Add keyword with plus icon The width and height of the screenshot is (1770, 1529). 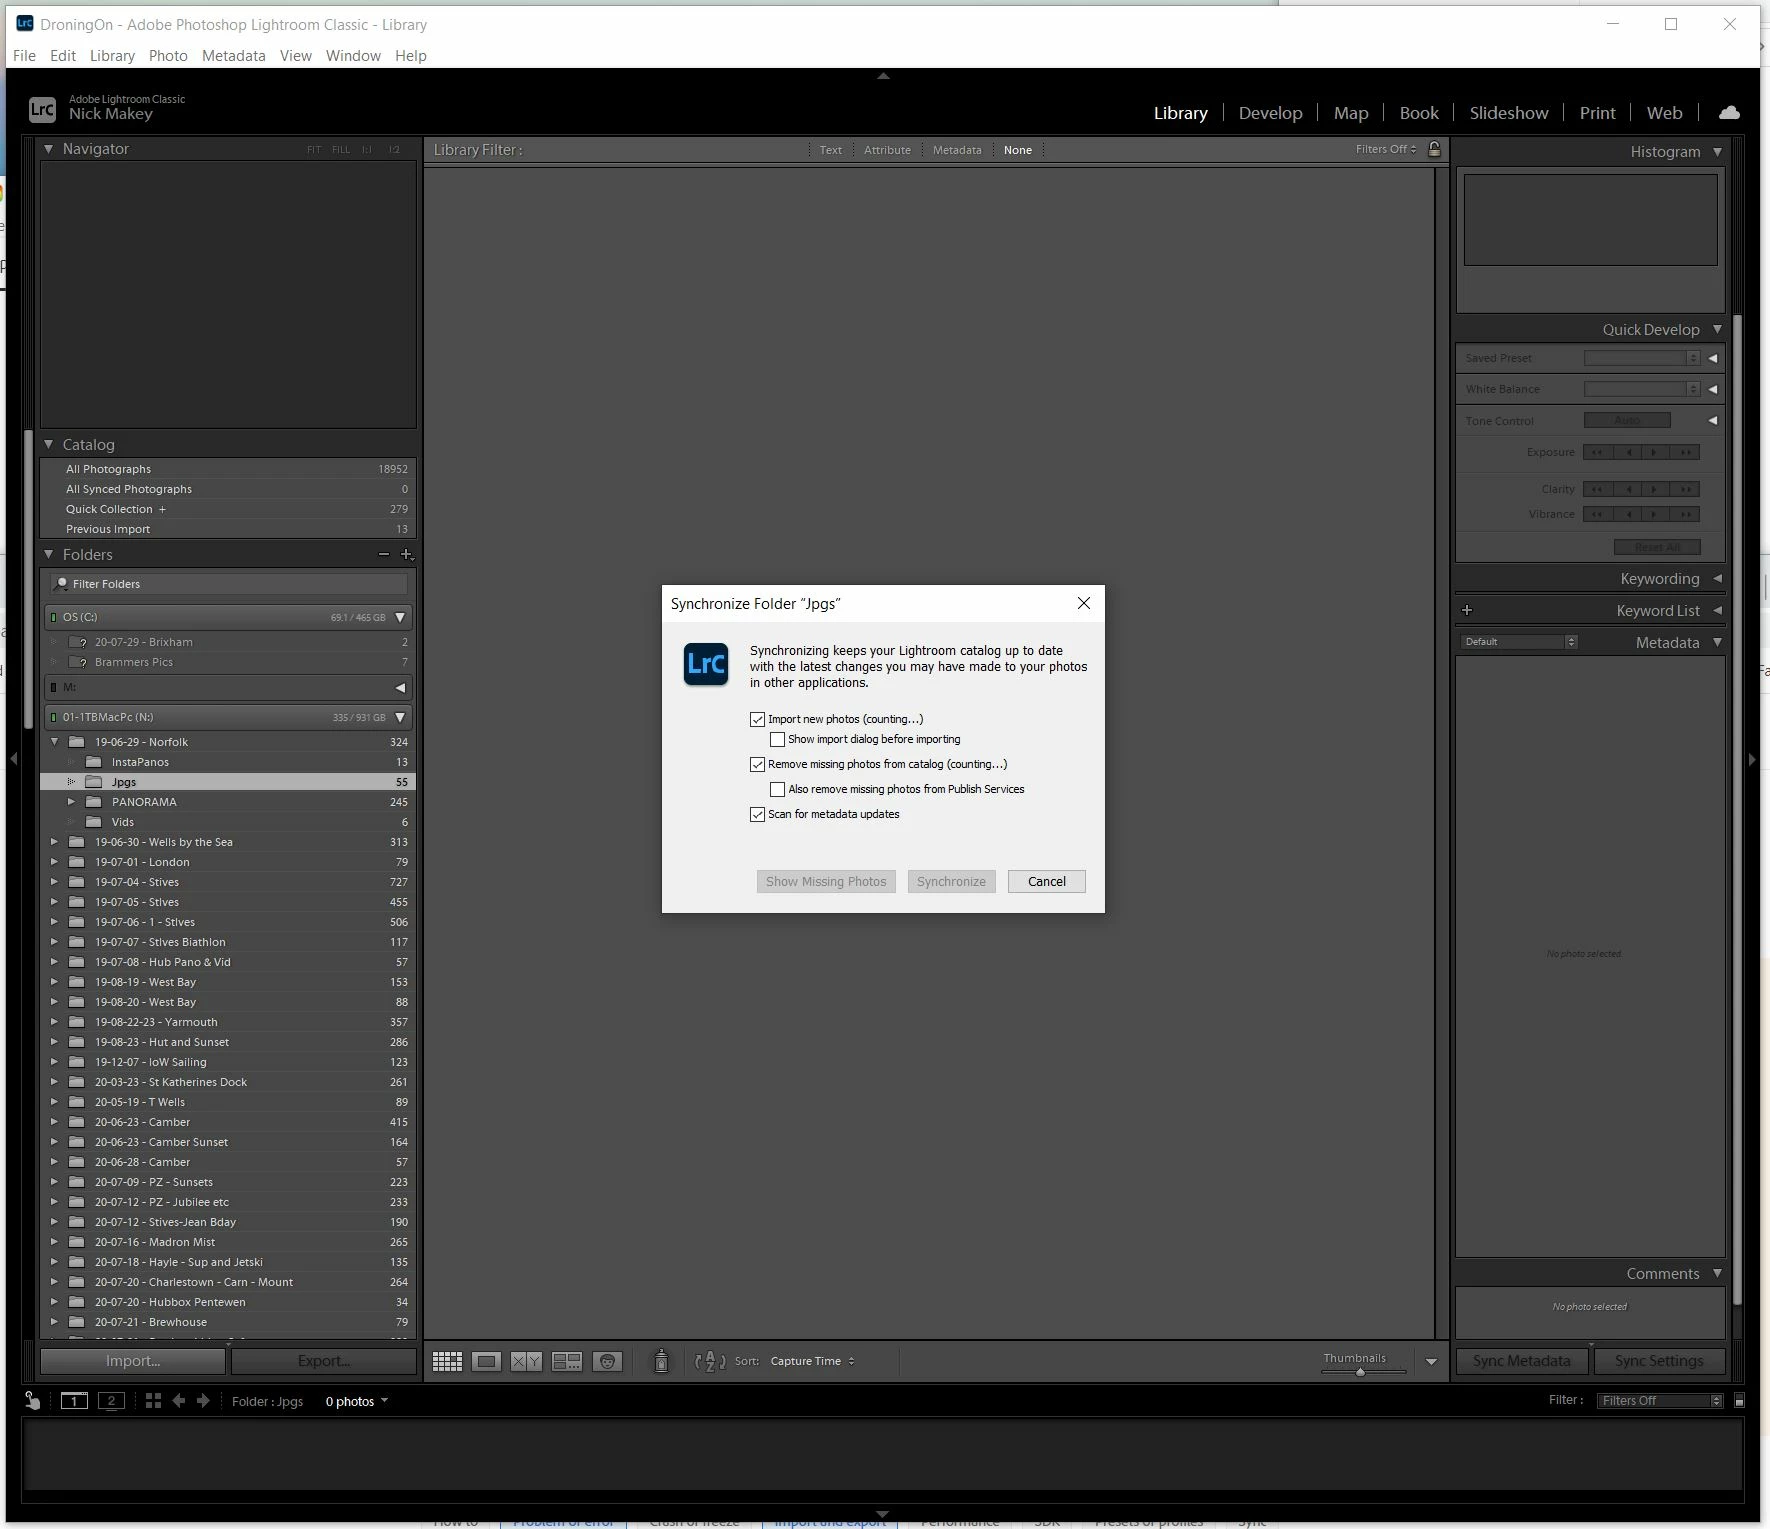coord(1467,610)
